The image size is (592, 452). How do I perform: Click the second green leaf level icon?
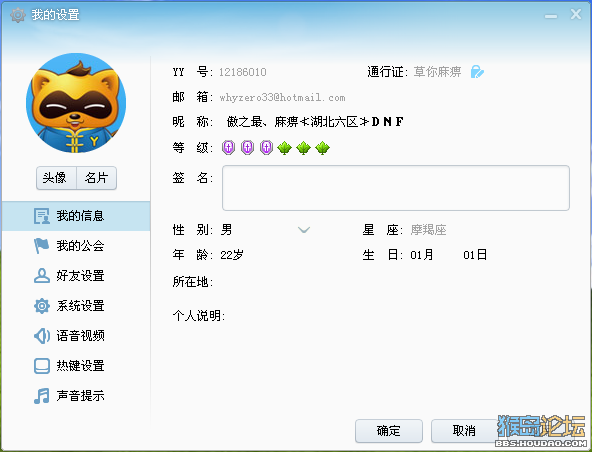click(x=304, y=148)
